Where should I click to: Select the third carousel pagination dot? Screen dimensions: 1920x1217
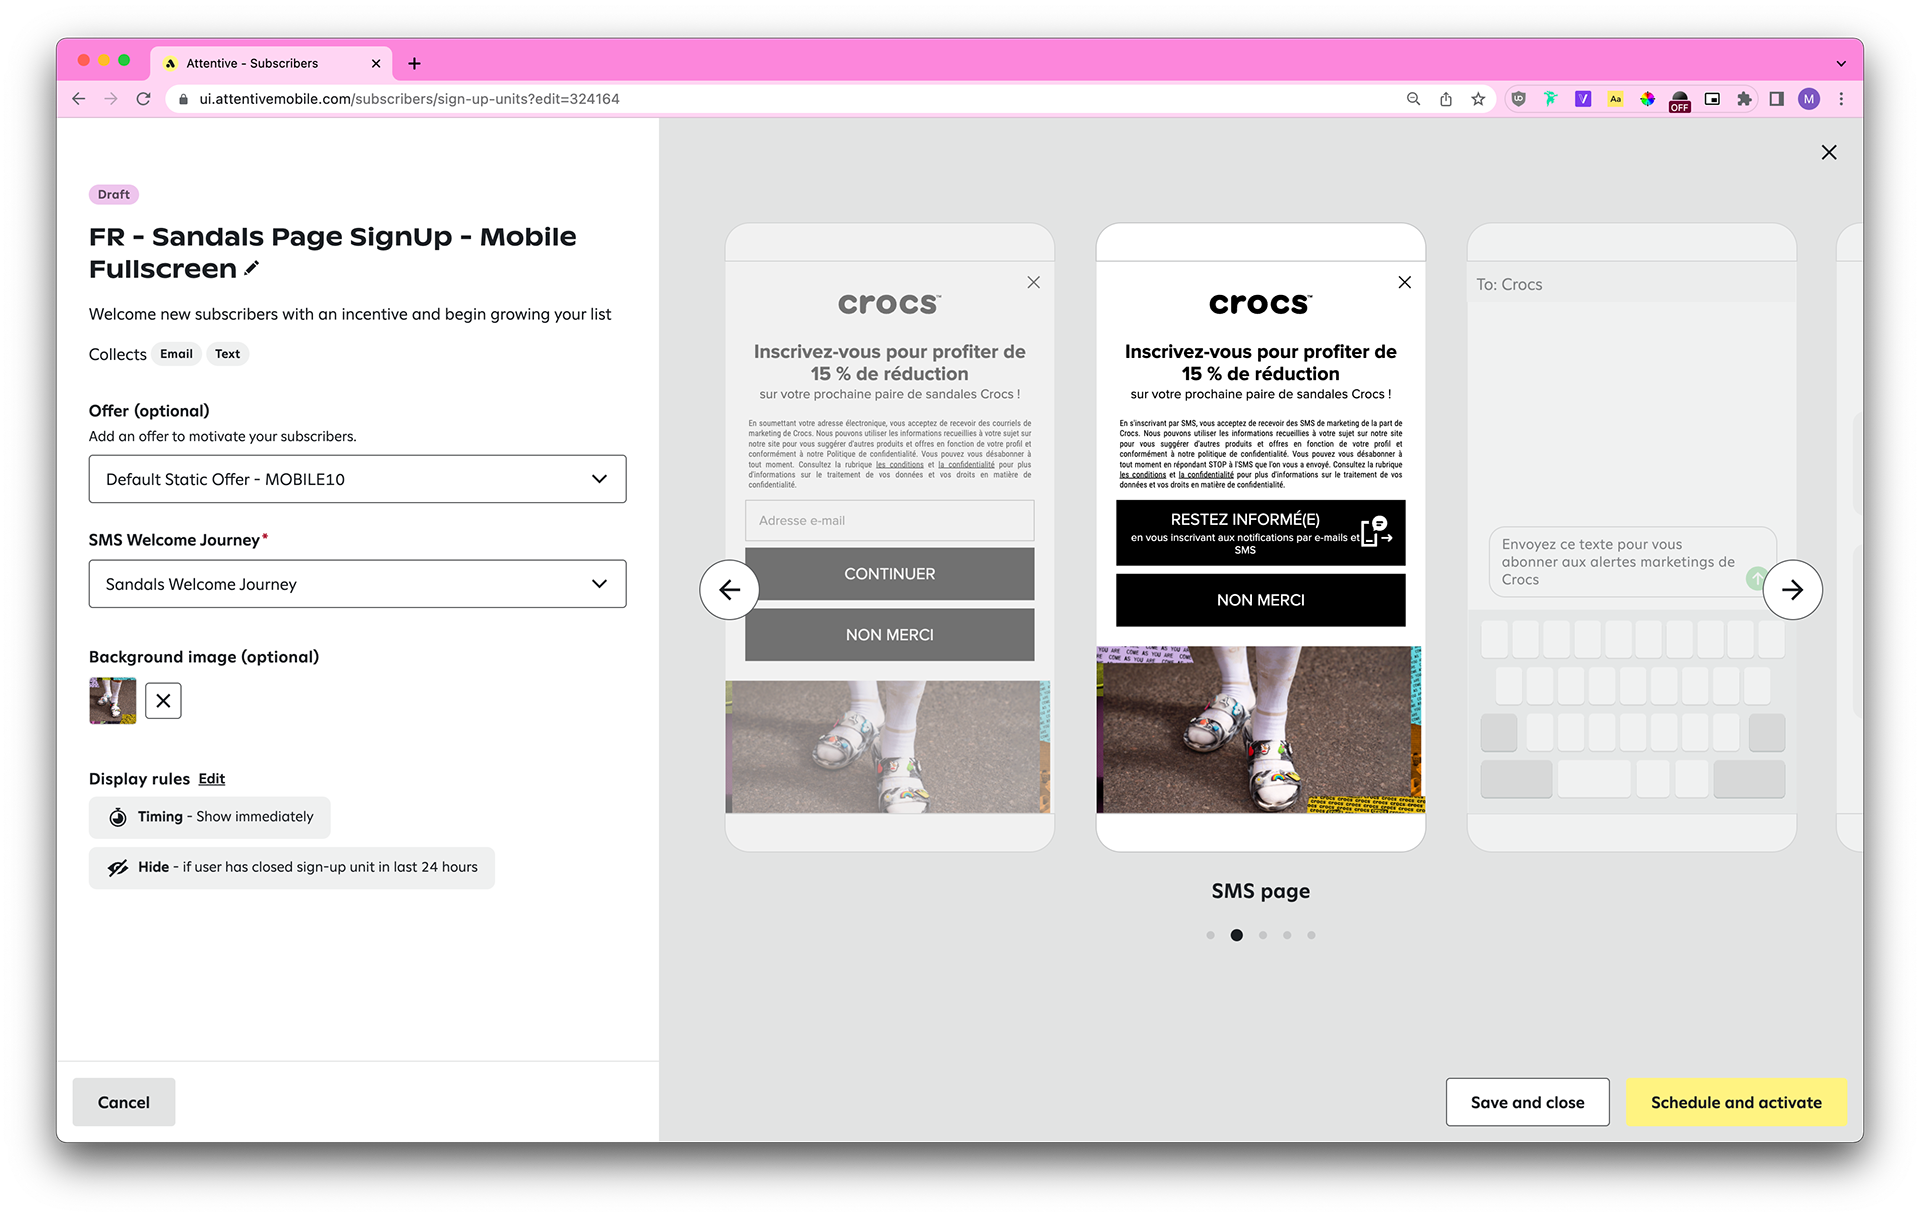(1263, 935)
